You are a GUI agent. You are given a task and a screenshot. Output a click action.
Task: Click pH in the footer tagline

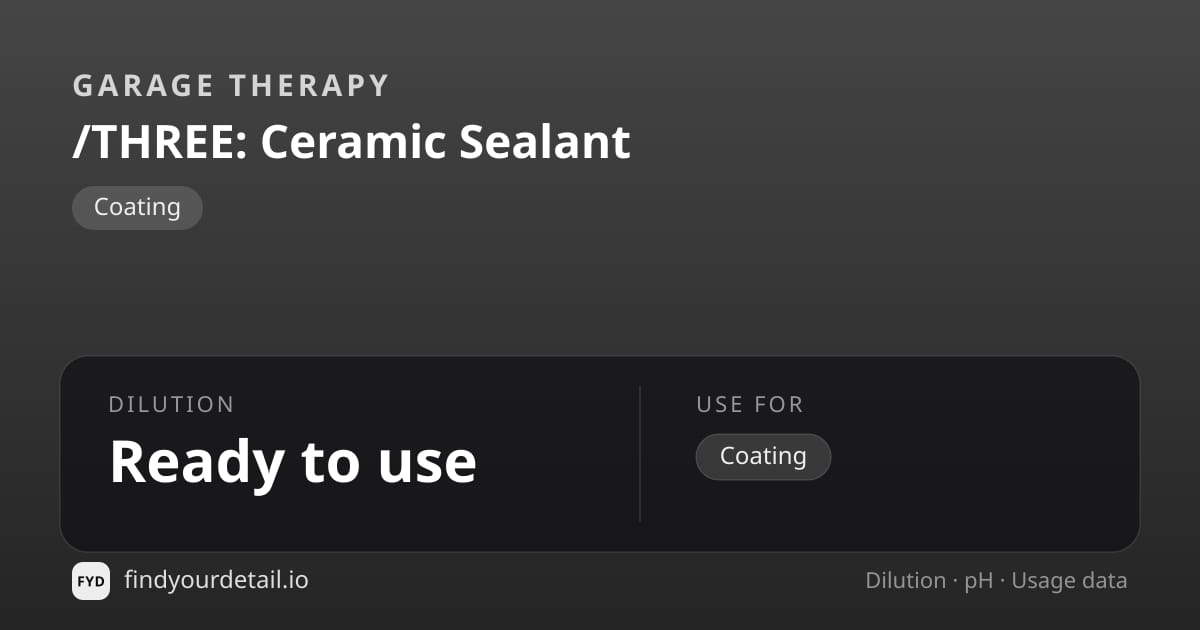[x=978, y=582]
